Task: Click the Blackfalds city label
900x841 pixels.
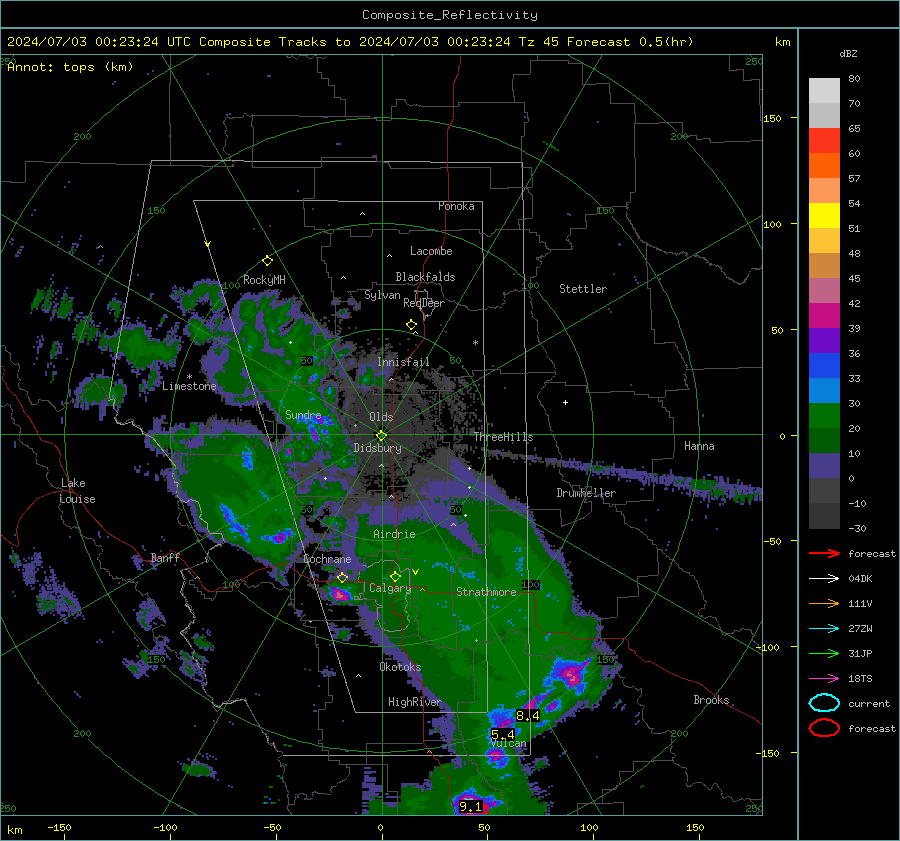Action: 425,277
